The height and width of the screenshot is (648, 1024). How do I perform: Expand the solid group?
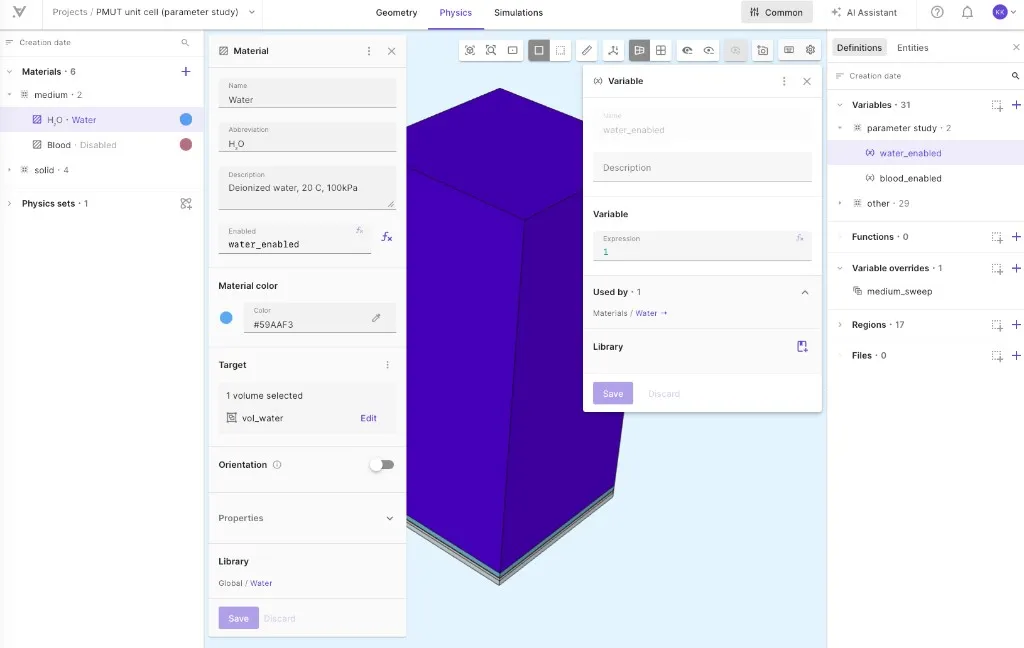(x=9, y=170)
